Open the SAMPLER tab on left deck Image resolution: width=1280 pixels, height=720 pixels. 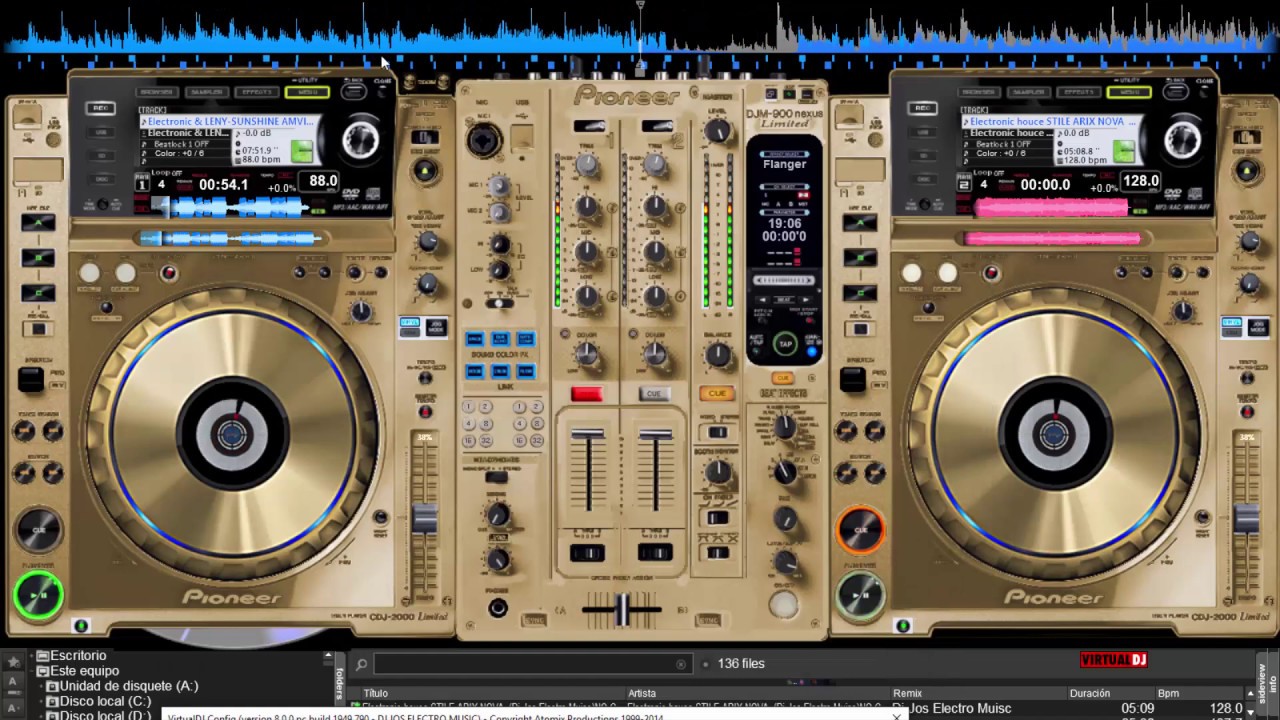pos(206,92)
